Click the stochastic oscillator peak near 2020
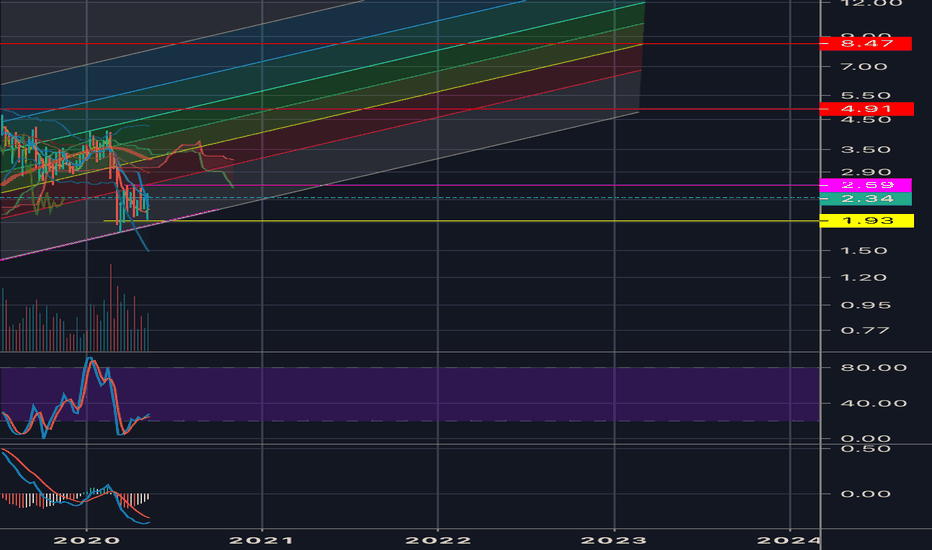932x550 pixels. click(x=89, y=360)
